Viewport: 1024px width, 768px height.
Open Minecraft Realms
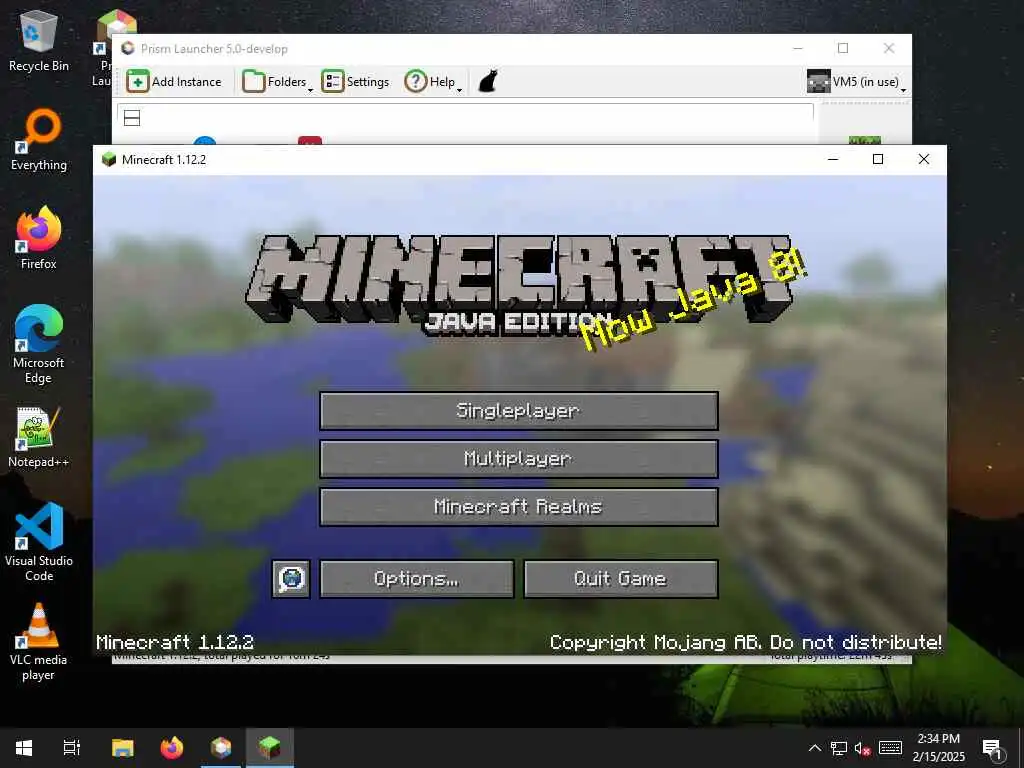(x=519, y=507)
